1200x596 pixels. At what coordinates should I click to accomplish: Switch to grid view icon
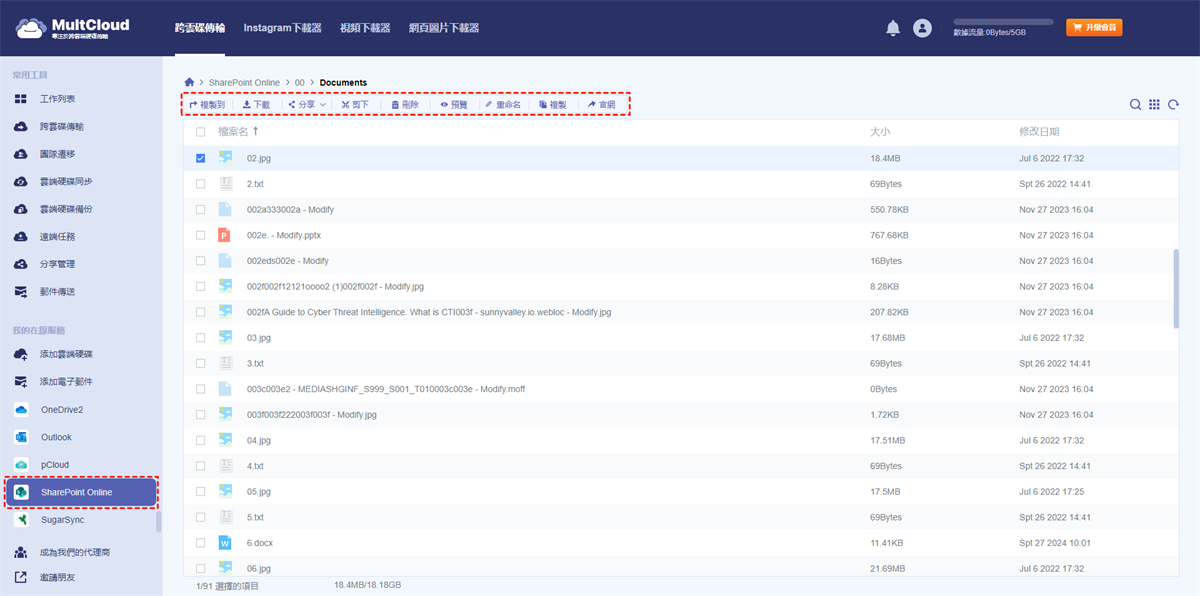[x=1154, y=104]
